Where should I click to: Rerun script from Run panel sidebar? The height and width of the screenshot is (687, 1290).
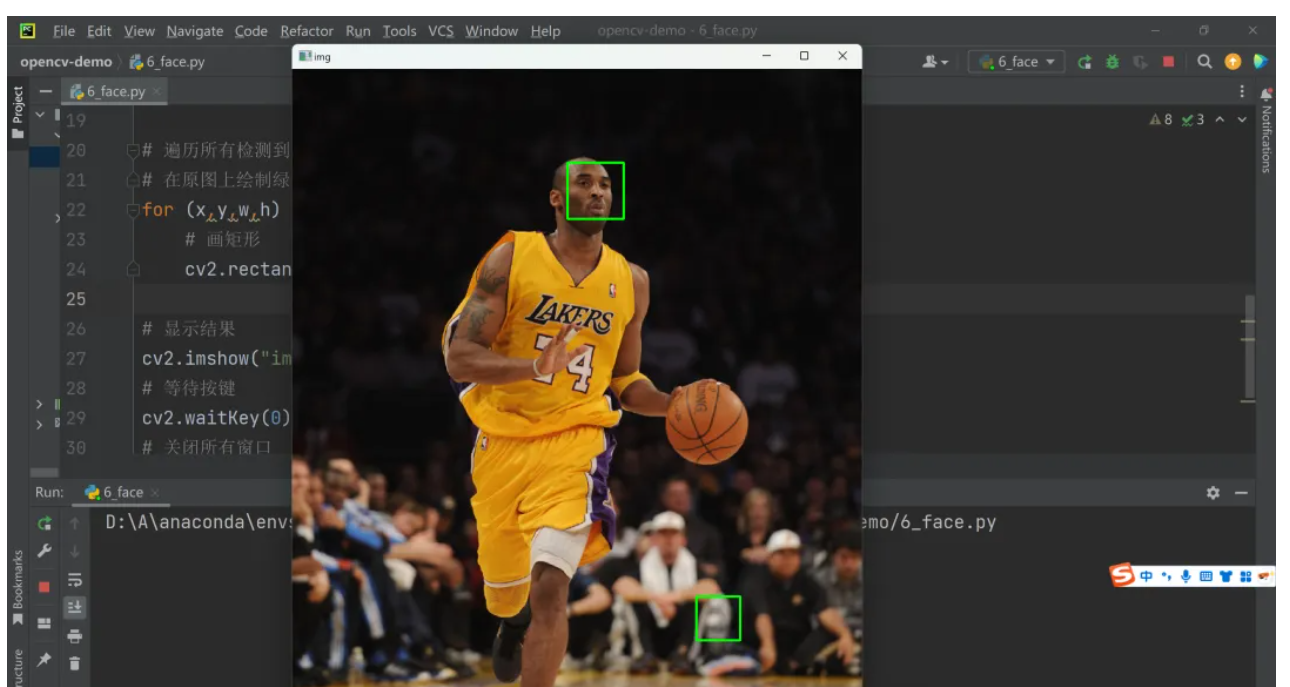click(45, 523)
